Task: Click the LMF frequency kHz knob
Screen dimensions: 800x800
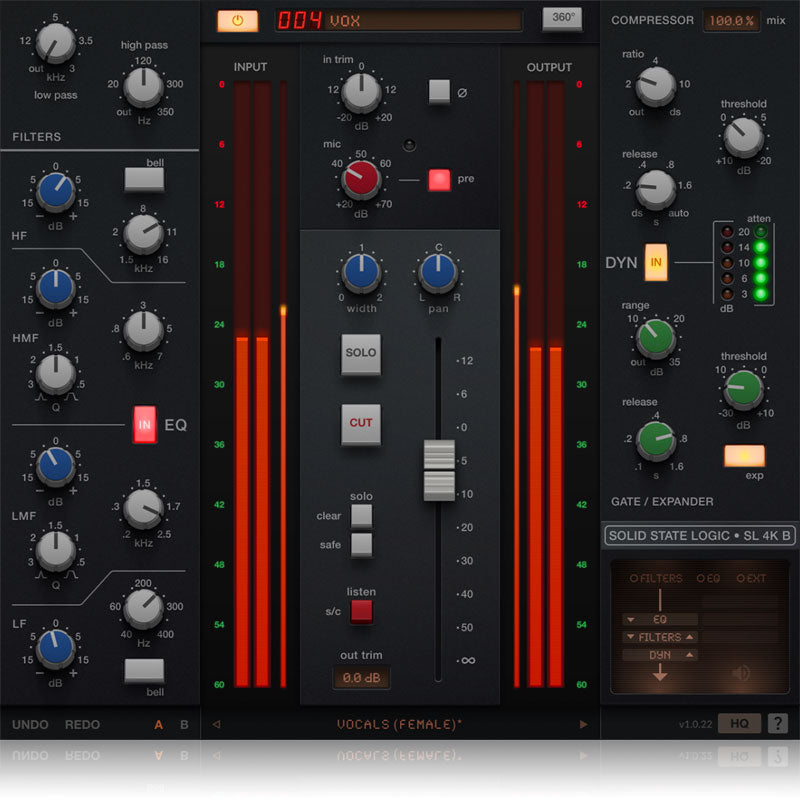Action: click(144, 509)
